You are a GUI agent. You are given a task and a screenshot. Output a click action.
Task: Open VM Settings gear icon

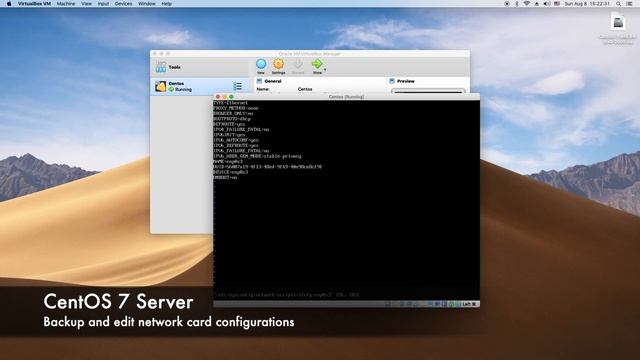coord(278,64)
